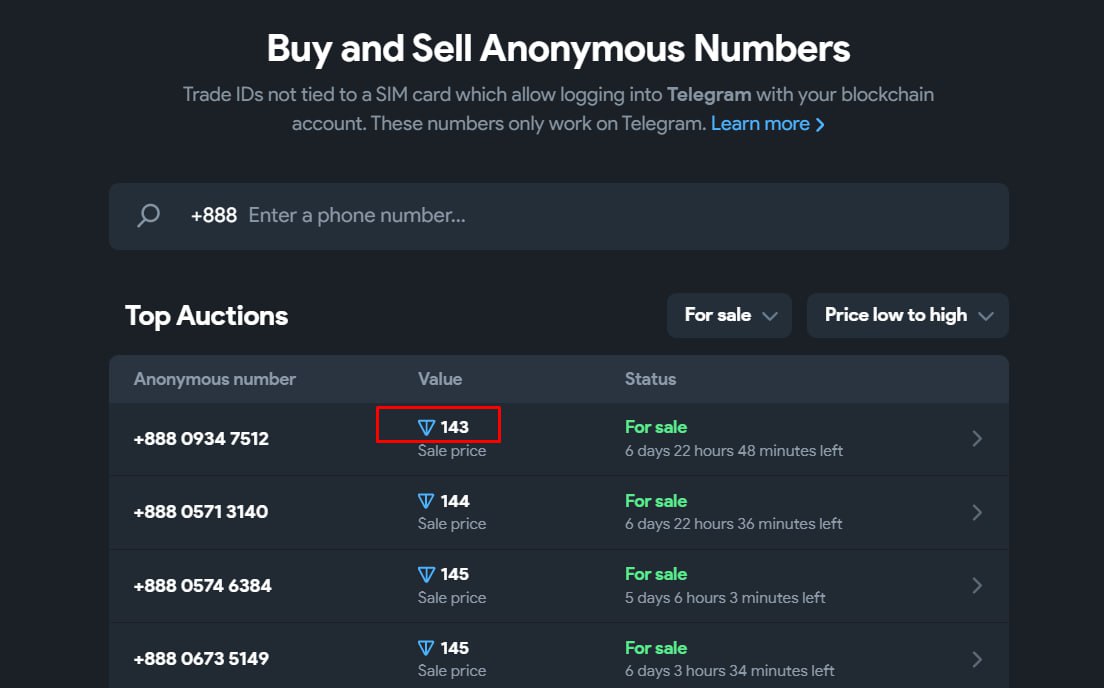Click TON icon next to +888 0673 5149 price
This screenshot has width=1104, height=688.
[x=427, y=648]
